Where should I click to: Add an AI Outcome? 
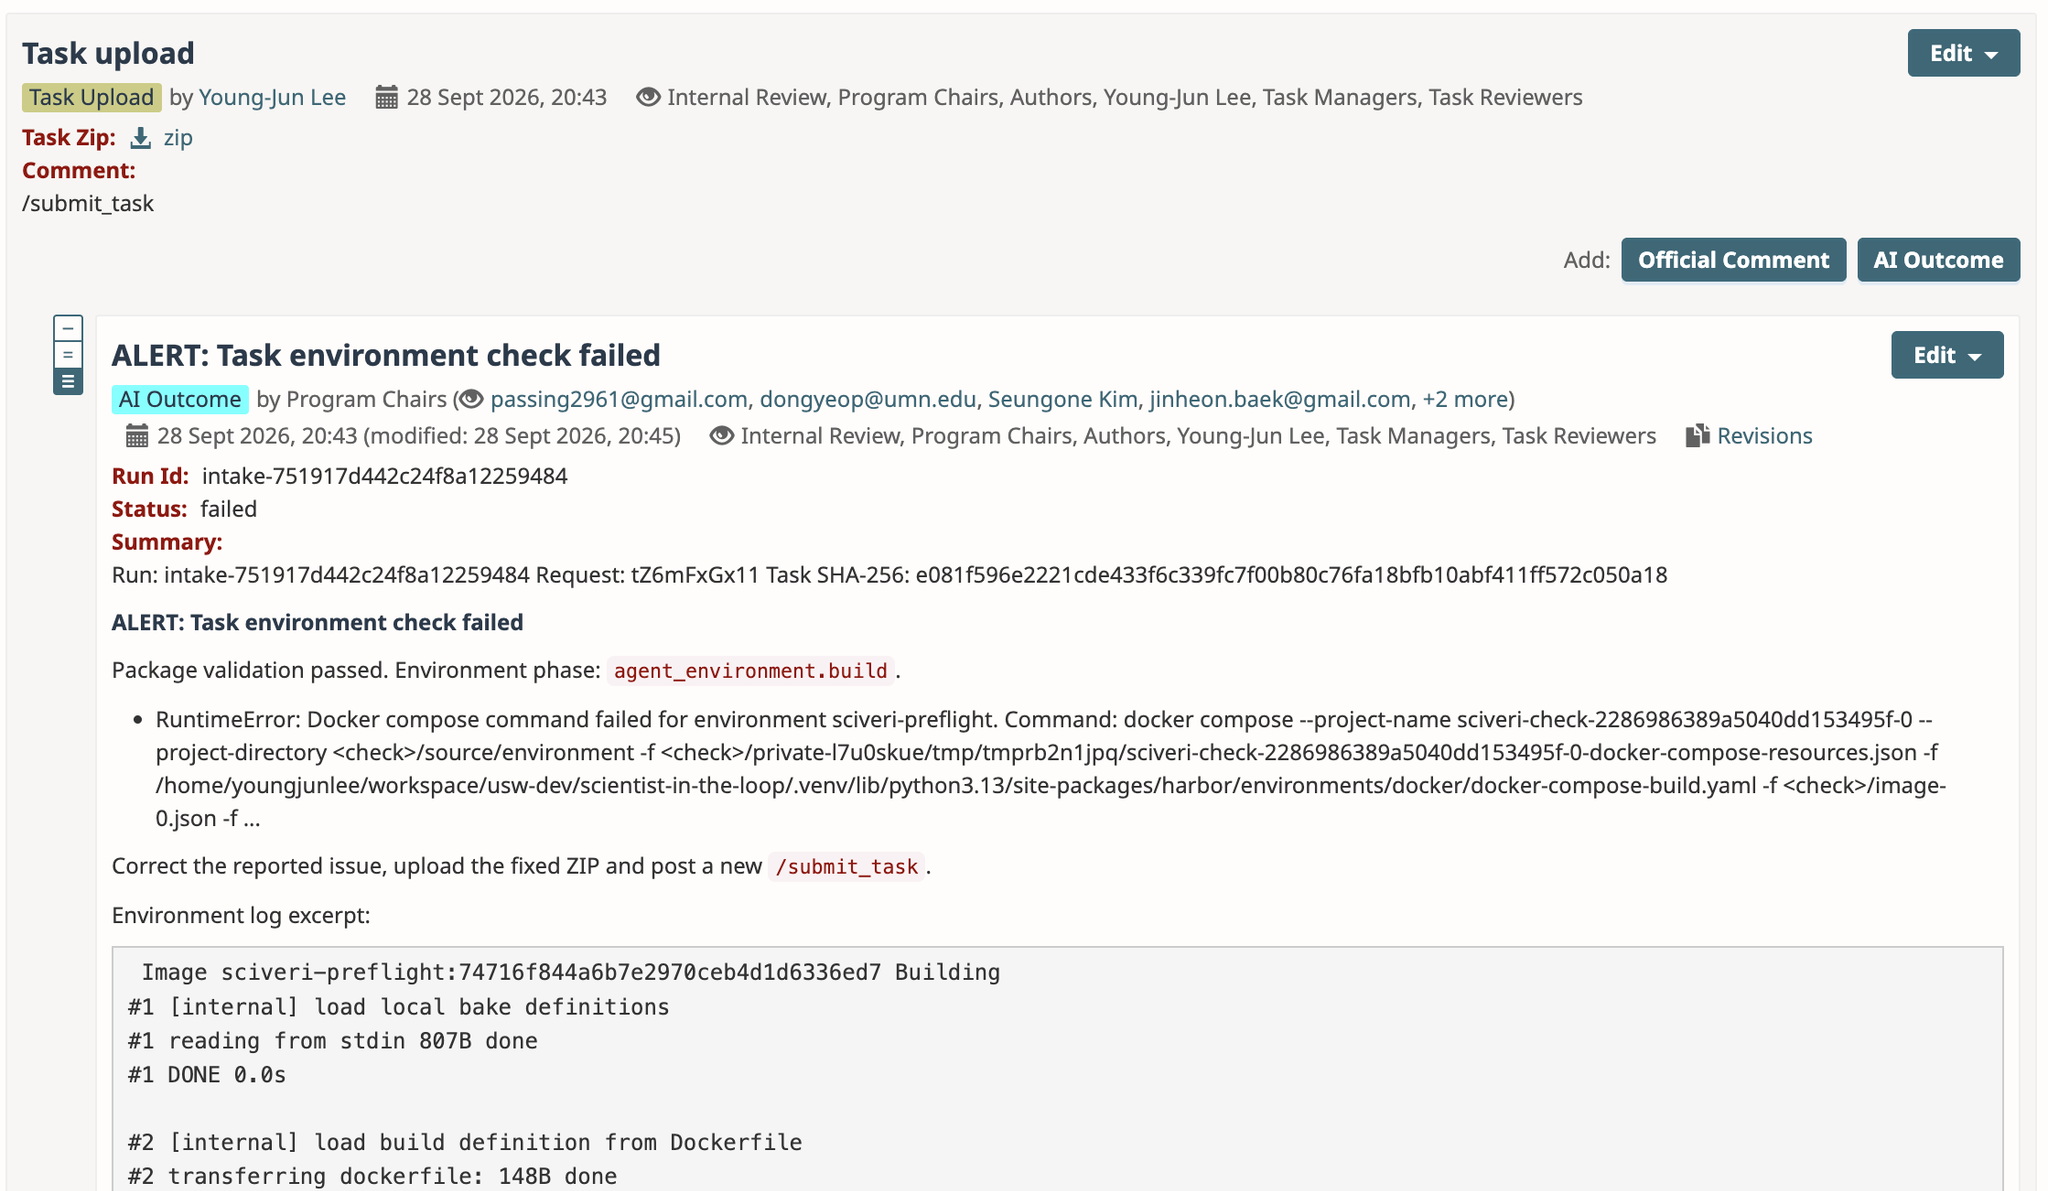(x=1938, y=260)
